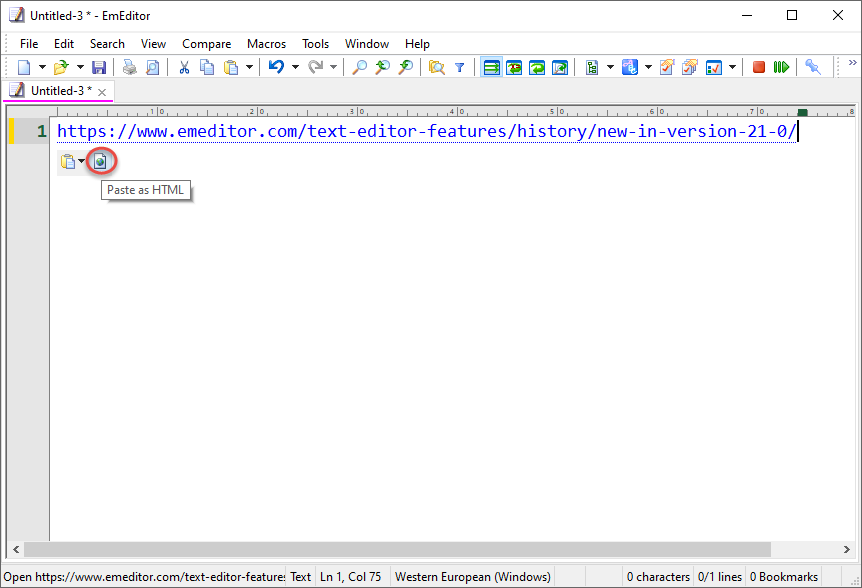Click the horizontal scrollbar left arrow
Viewport: 862px width, 588px height.
[x=16, y=549]
